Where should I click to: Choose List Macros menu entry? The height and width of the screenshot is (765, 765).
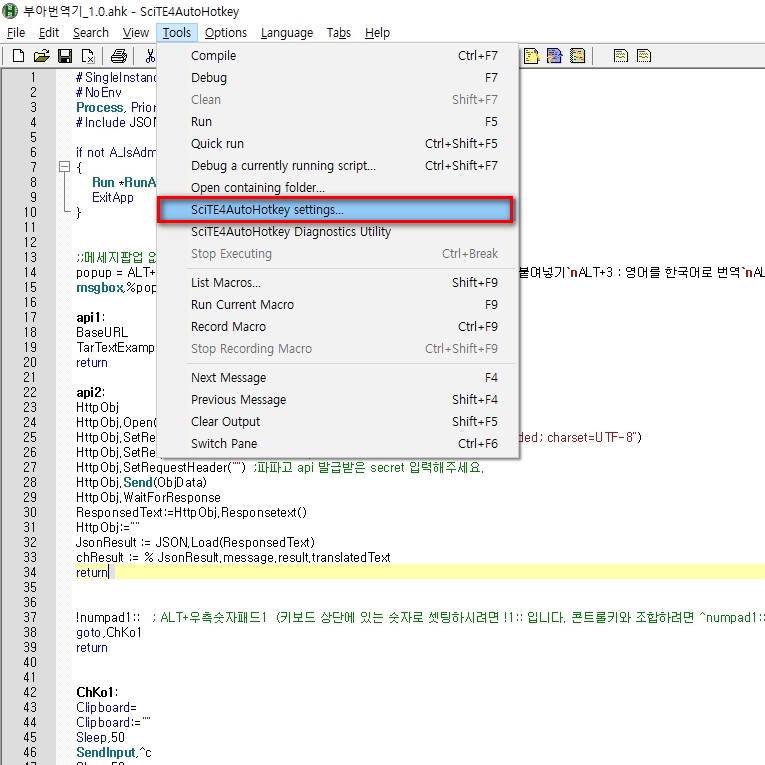(338, 282)
